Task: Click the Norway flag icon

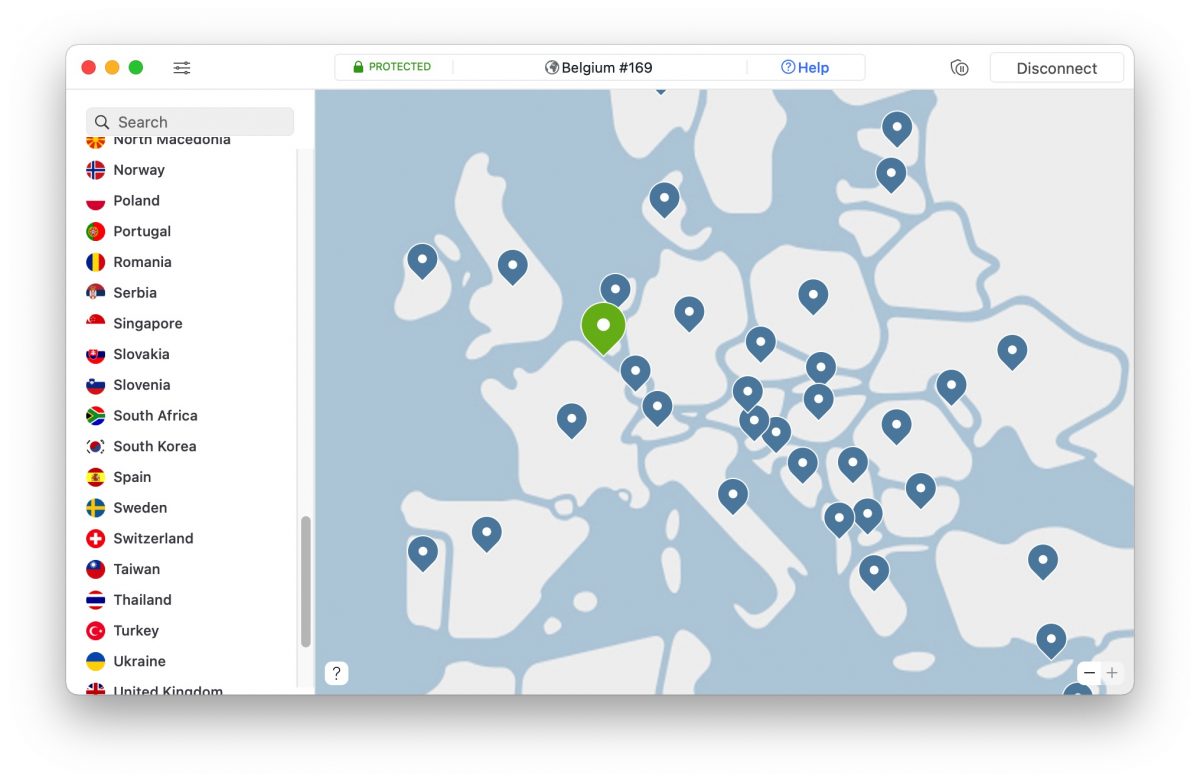Action: 96,170
